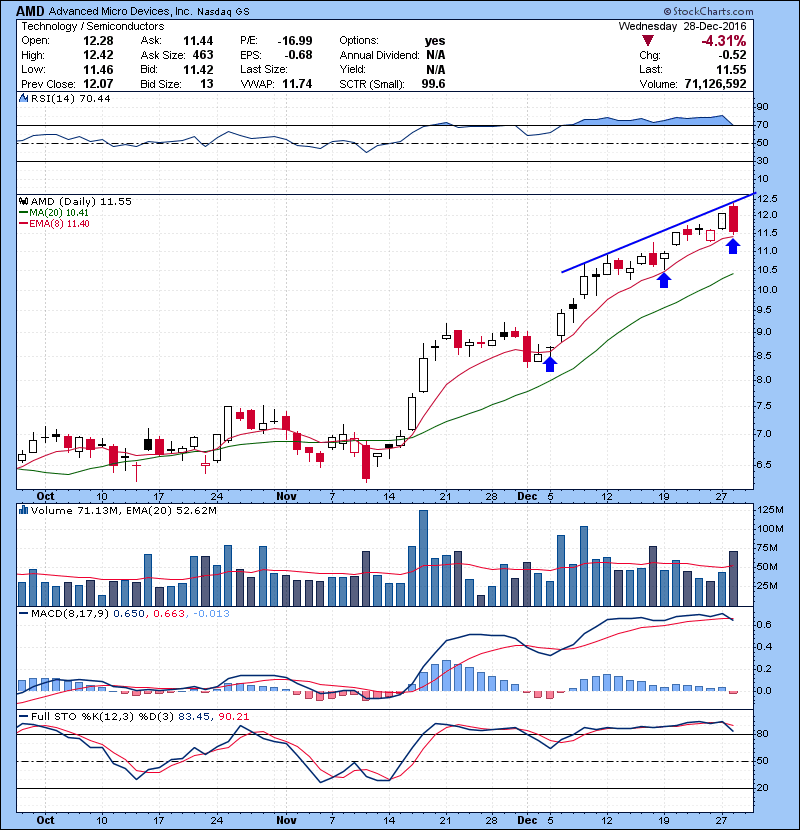Viewport: 800px width, 830px height.
Task: Click the 'Last Size:' label
Action: [x=264, y=69]
